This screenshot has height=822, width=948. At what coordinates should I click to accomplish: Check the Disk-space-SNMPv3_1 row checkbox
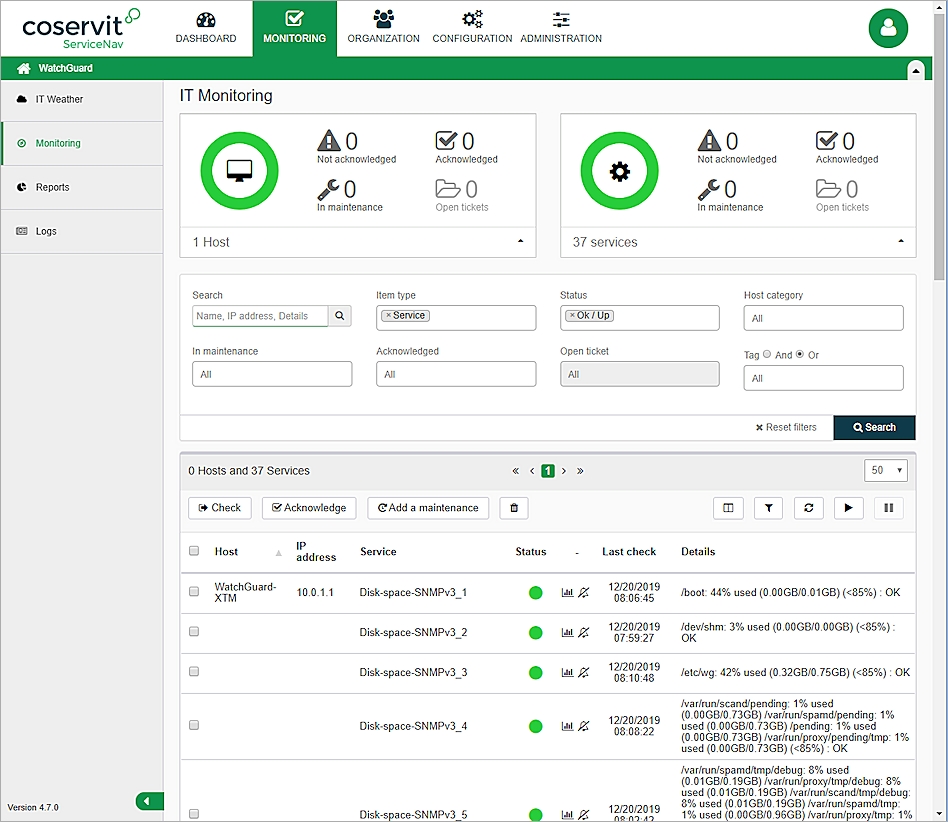click(194, 592)
